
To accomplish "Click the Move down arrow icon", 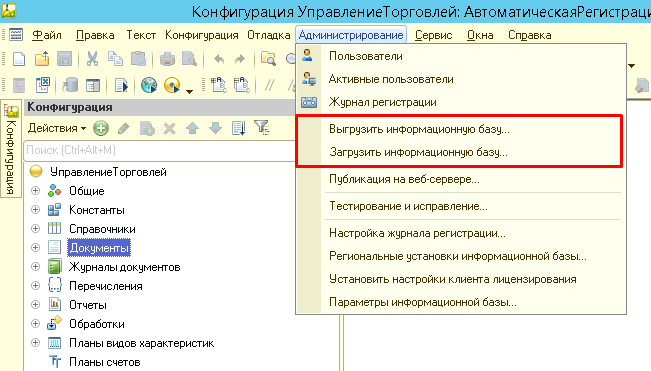I will tap(215, 128).
